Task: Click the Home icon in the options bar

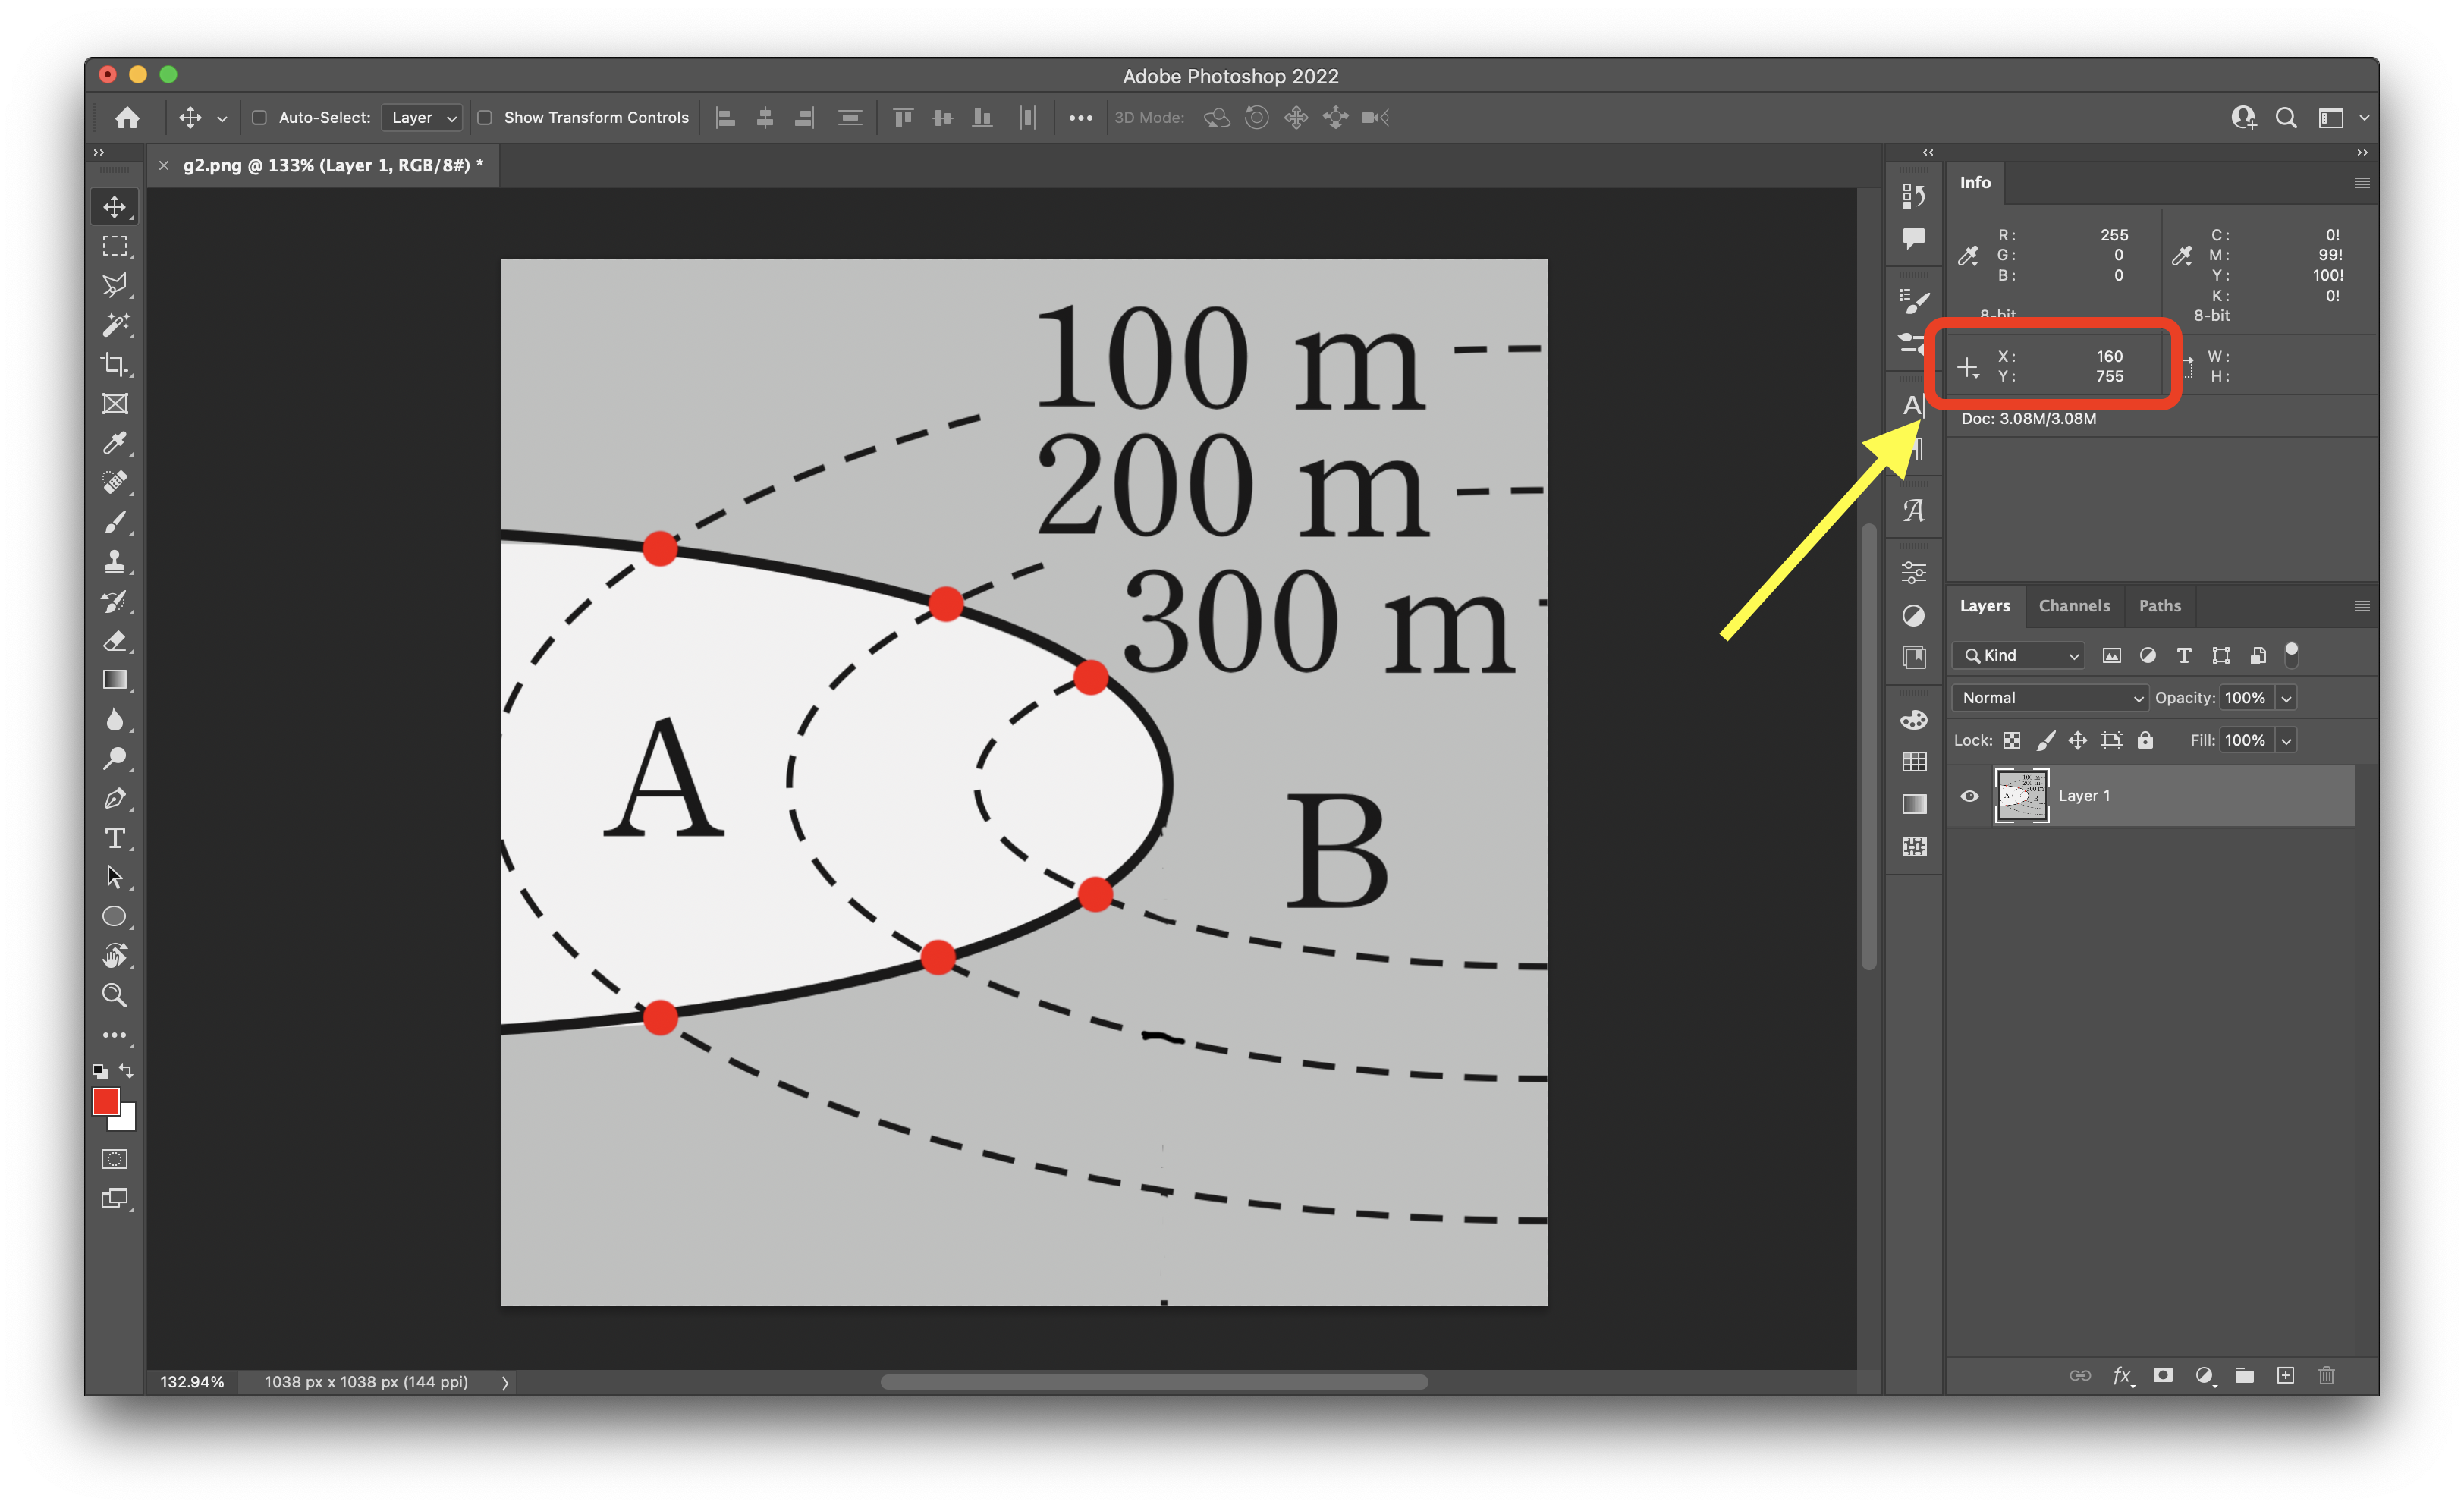Action: point(127,118)
